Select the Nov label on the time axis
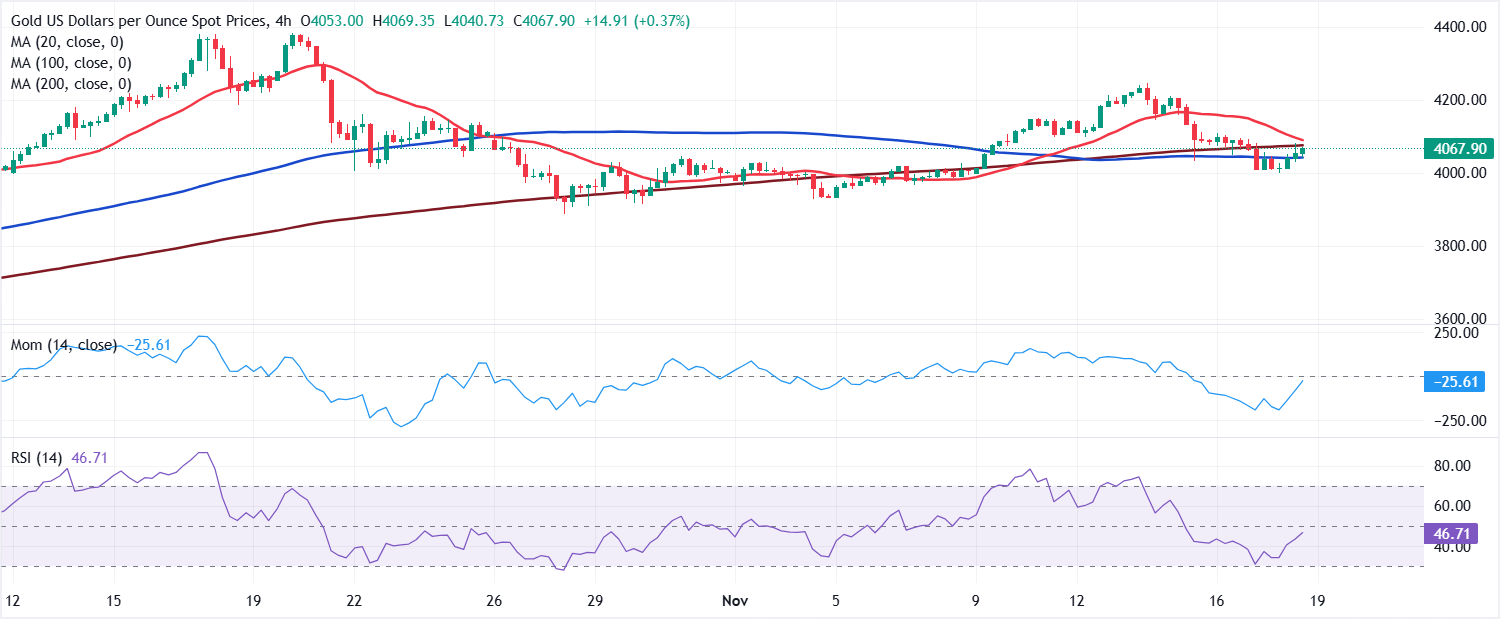 coord(735,602)
